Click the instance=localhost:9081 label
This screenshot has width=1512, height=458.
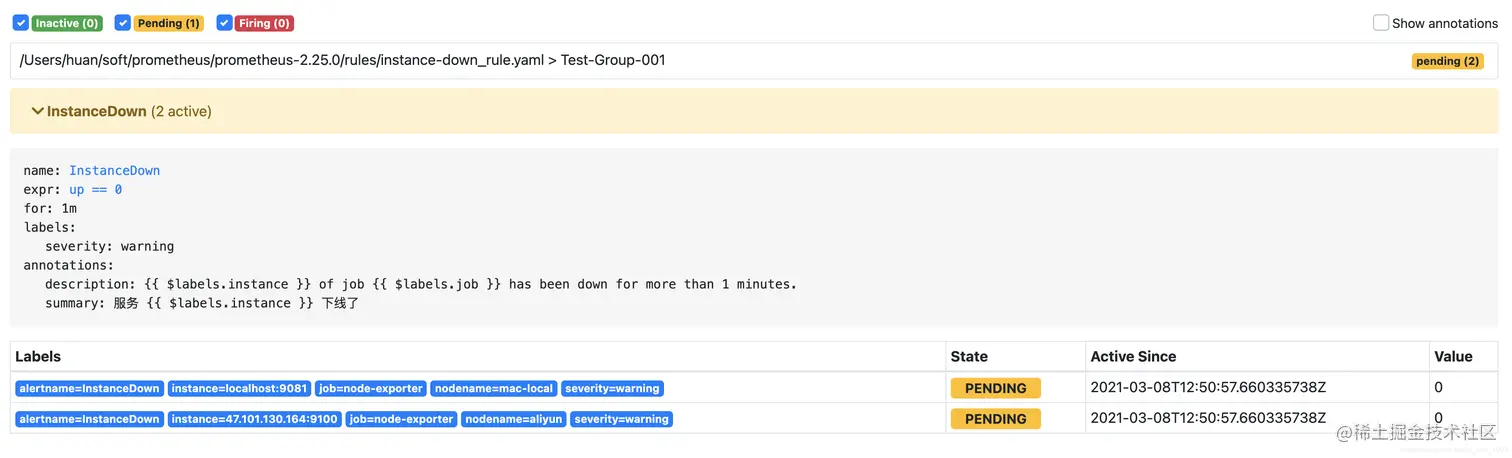point(239,388)
